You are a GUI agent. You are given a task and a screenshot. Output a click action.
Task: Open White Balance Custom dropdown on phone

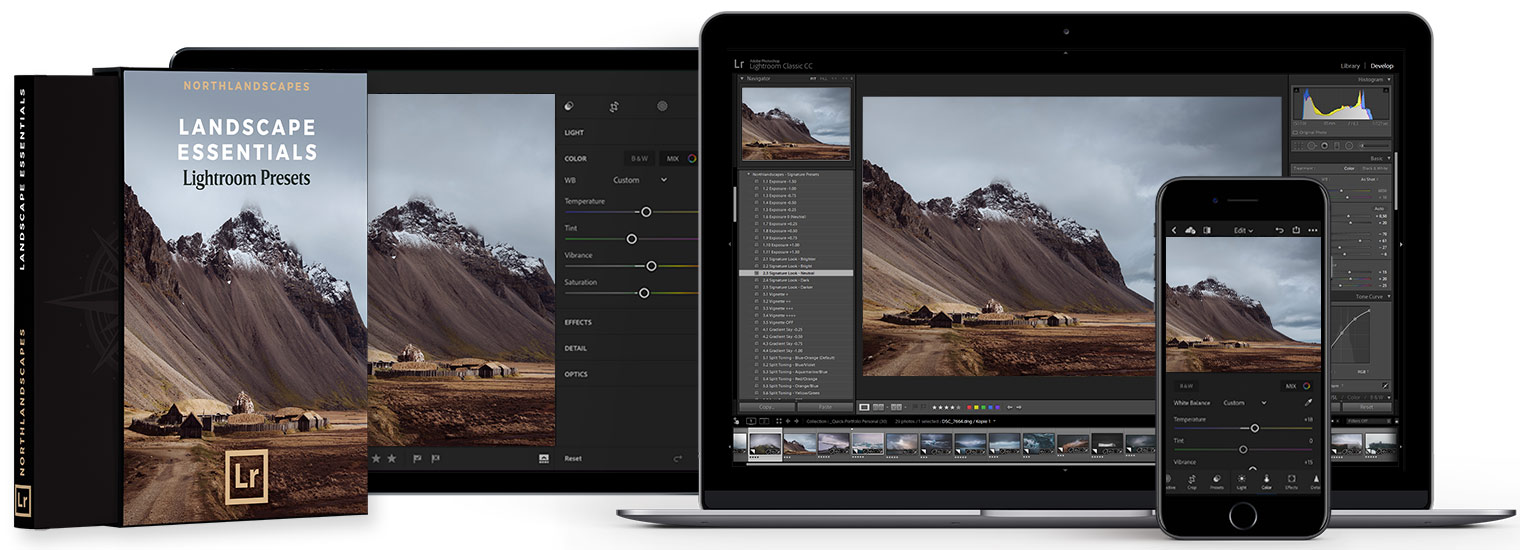click(x=1244, y=403)
